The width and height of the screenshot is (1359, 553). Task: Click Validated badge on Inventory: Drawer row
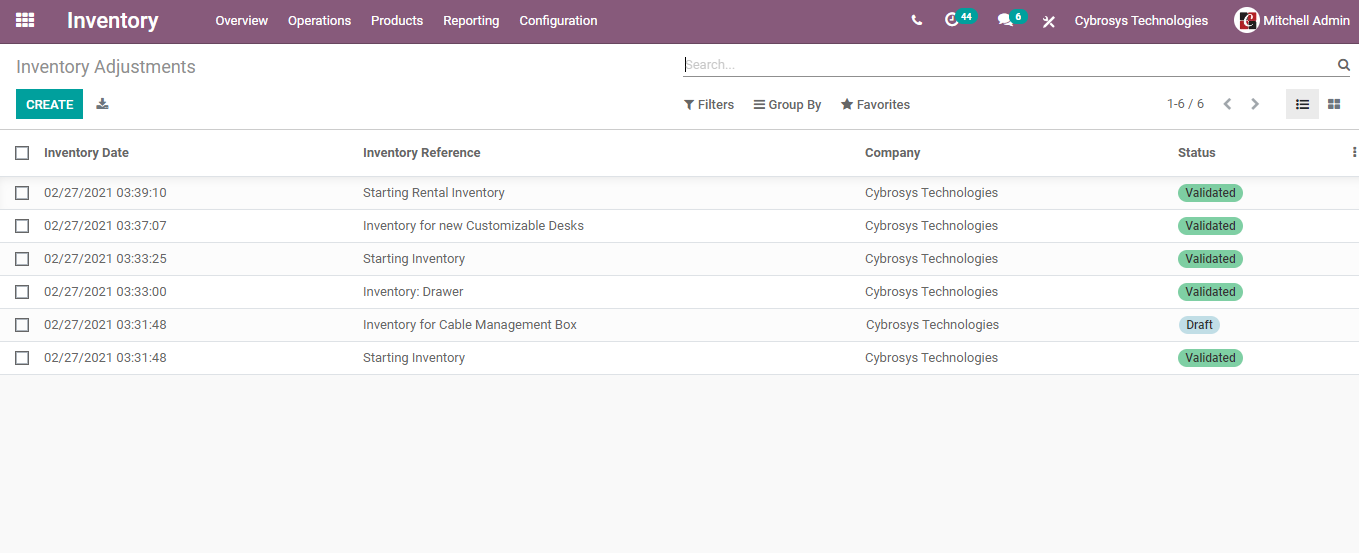point(1210,292)
